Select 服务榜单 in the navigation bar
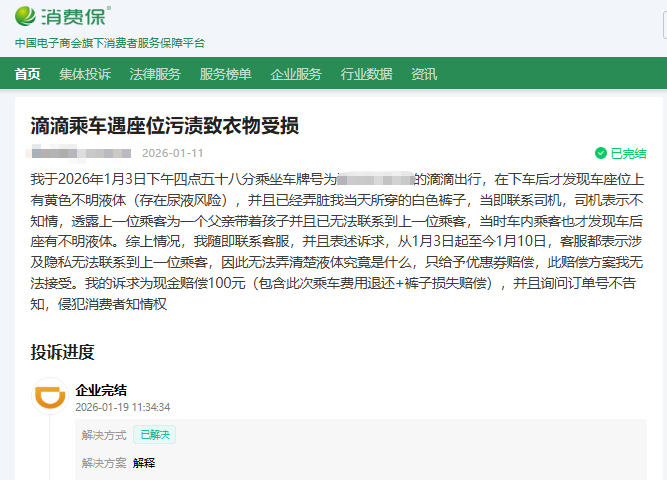The width and height of the screenshot is (667, 480). click(225, 74)
